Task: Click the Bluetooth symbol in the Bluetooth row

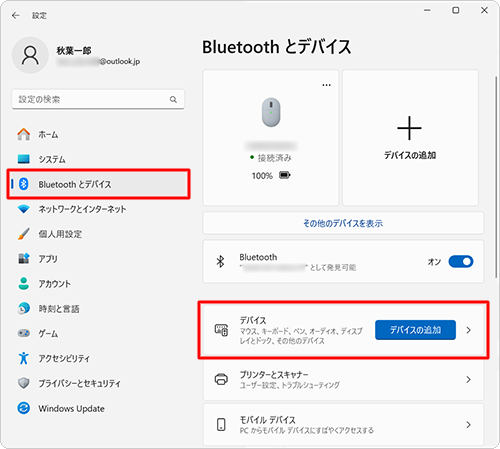Action: click(x=220, y=262)
